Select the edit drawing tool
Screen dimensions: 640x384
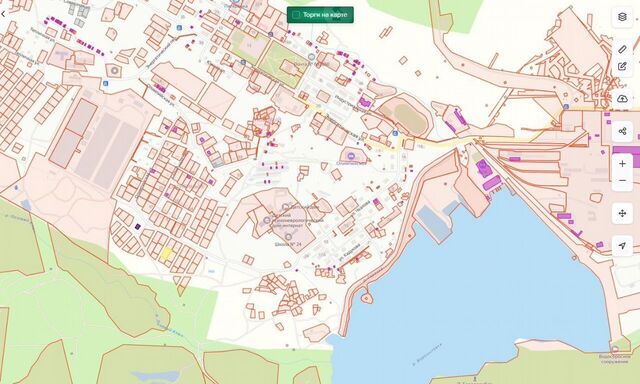click(x=622, y=66)
